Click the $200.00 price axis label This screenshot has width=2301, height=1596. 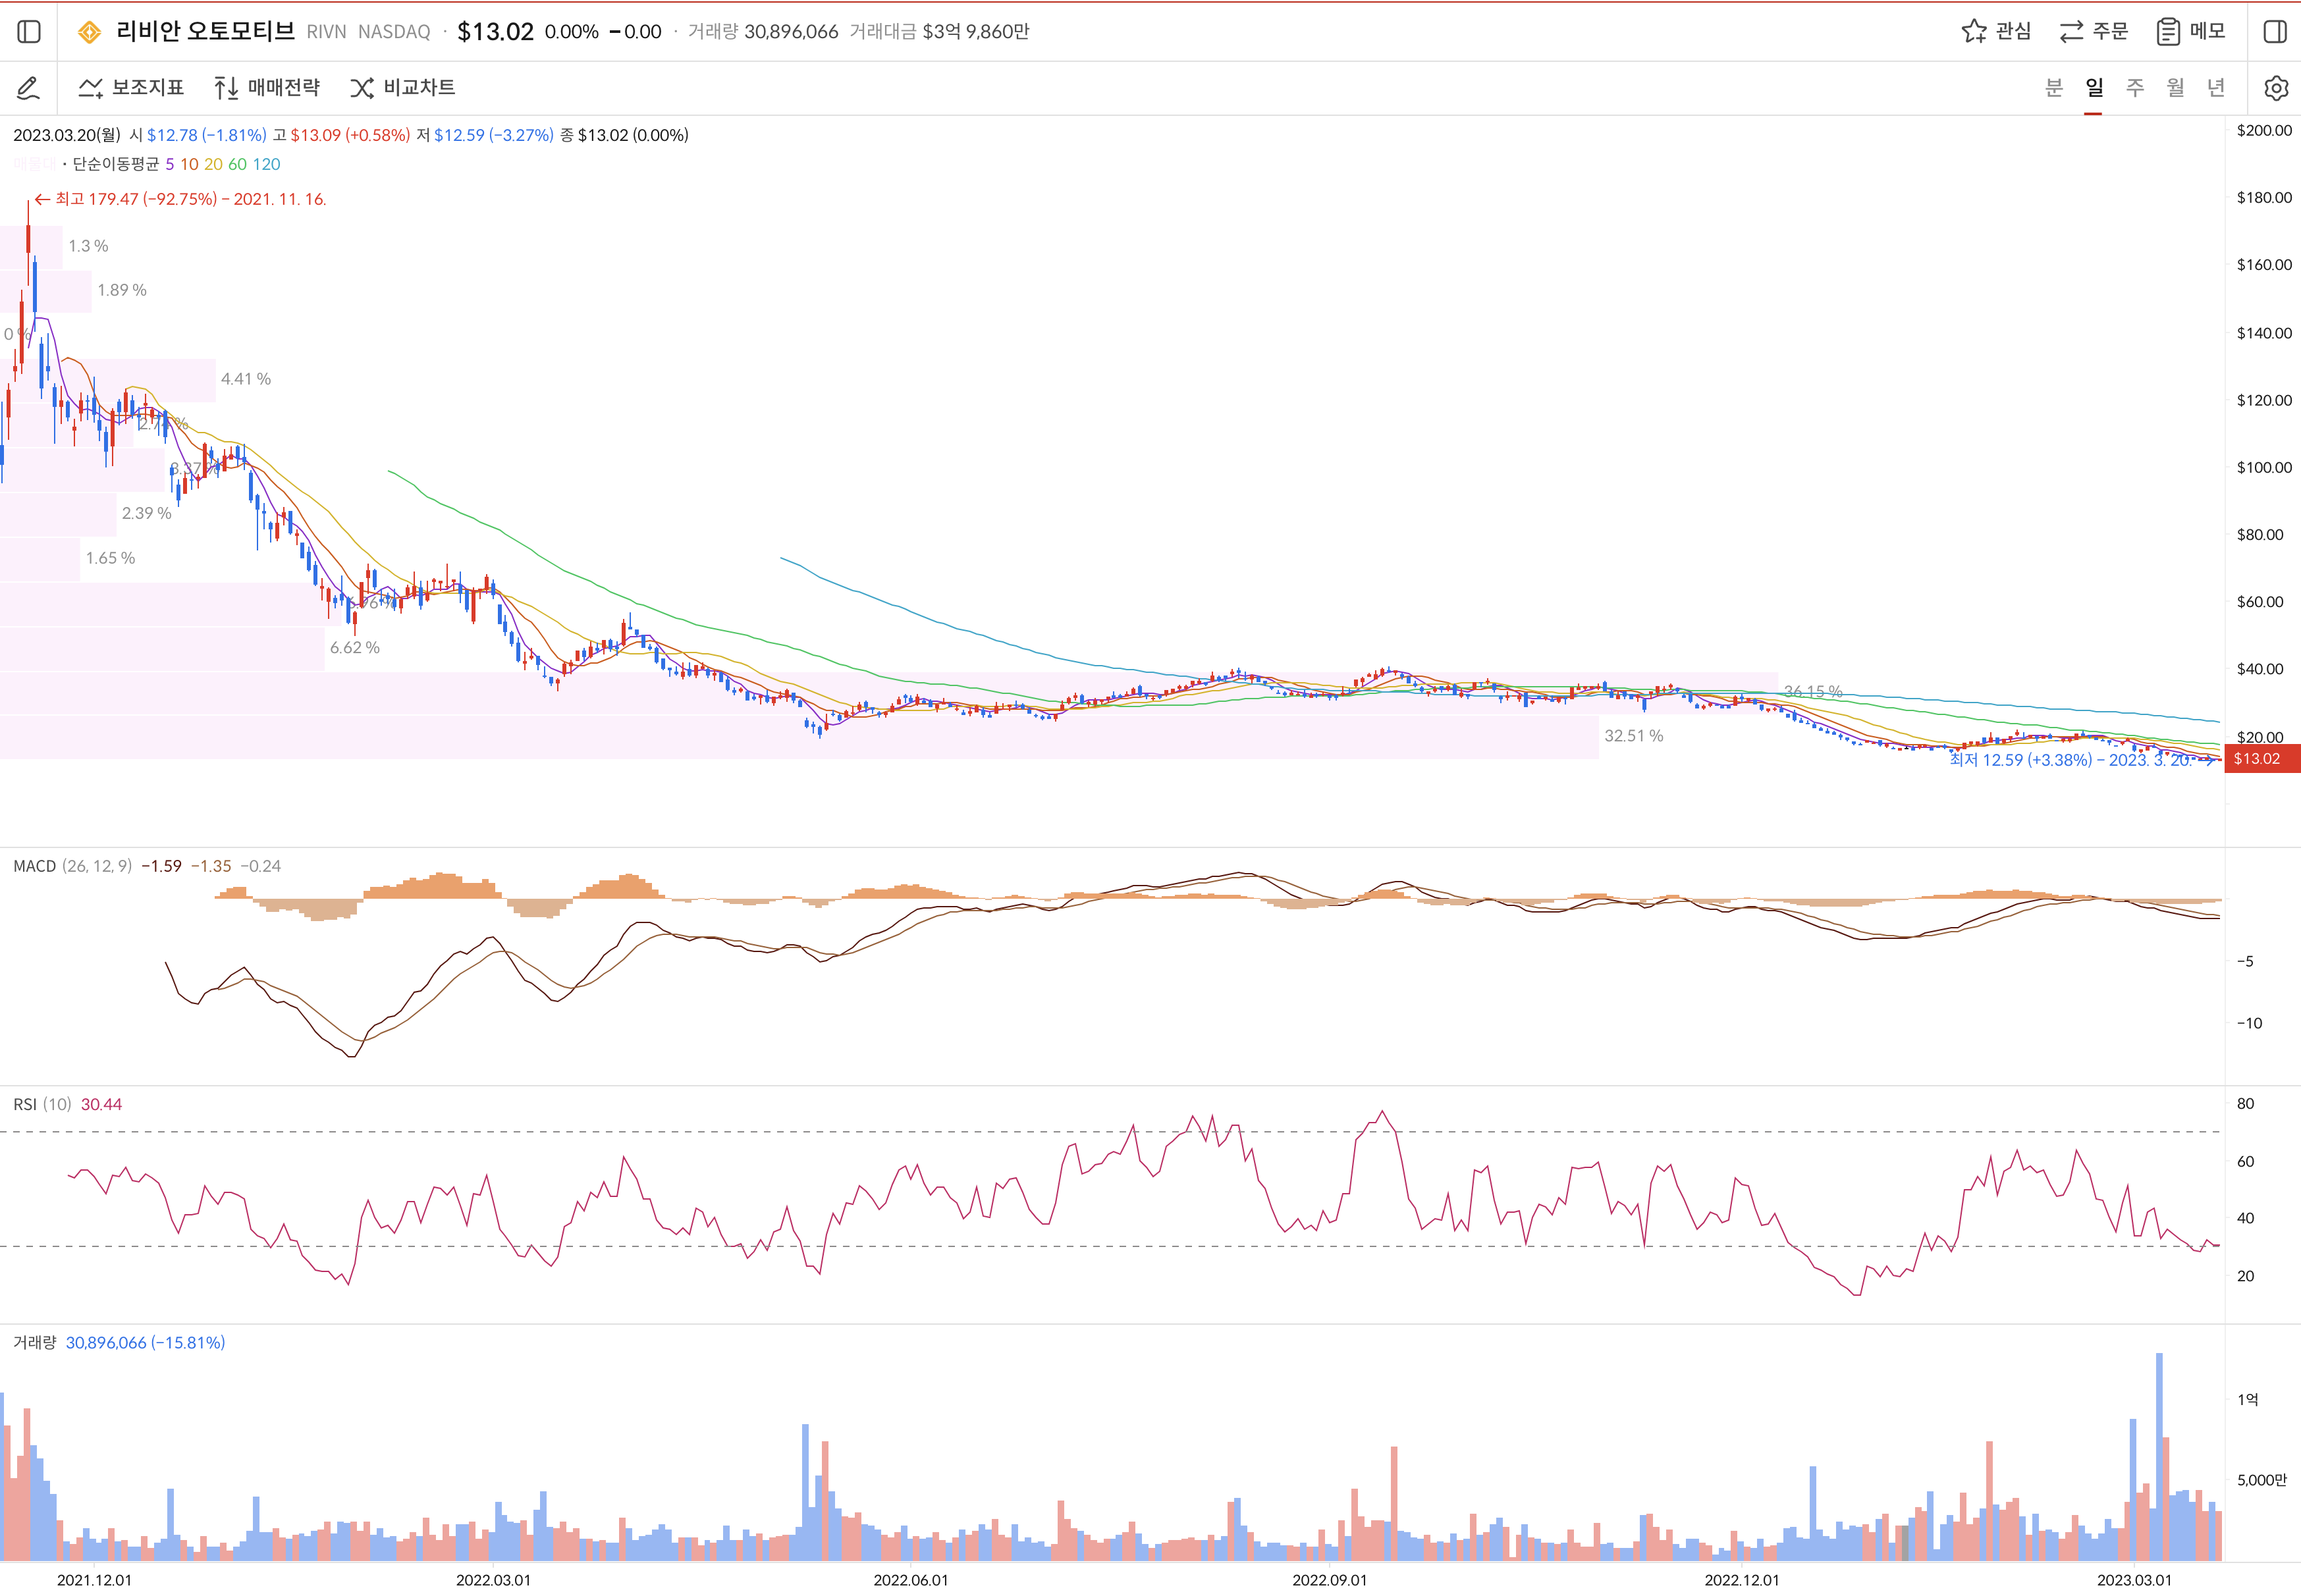coord(2264,130)
